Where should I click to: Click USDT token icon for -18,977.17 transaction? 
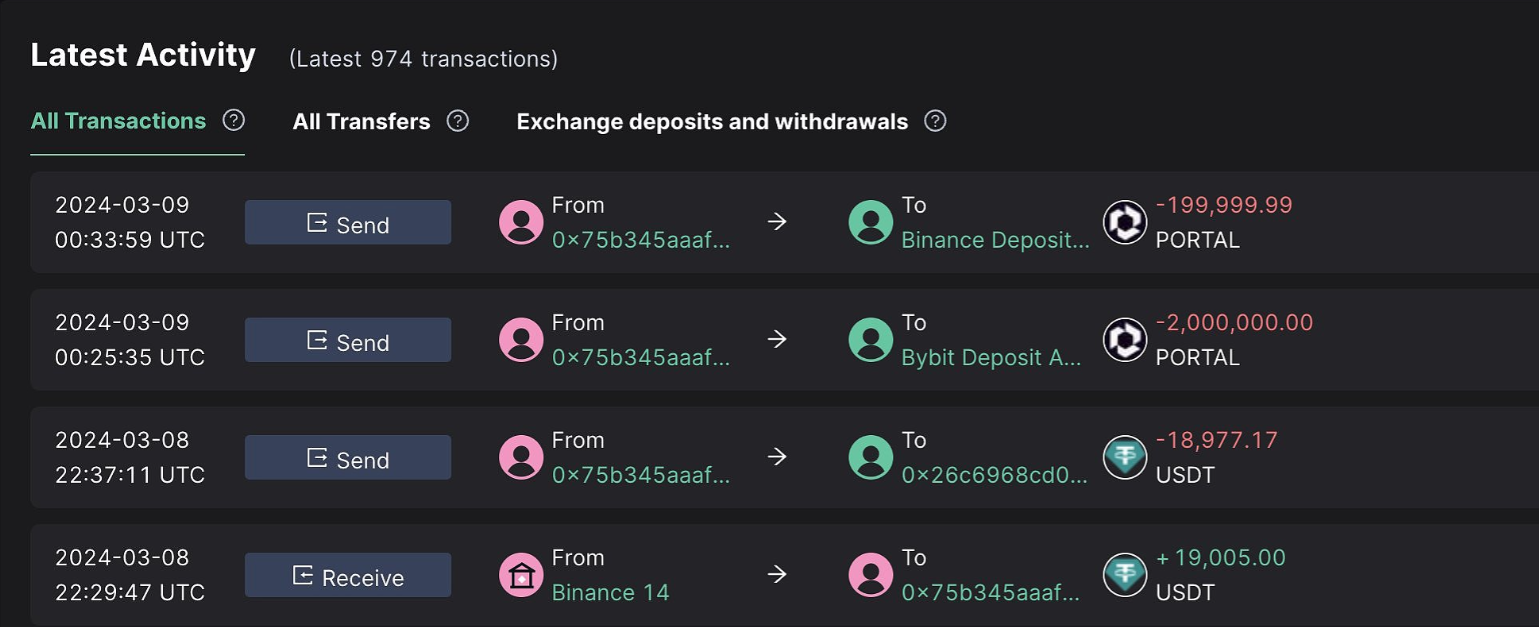tap(1124, 457)
